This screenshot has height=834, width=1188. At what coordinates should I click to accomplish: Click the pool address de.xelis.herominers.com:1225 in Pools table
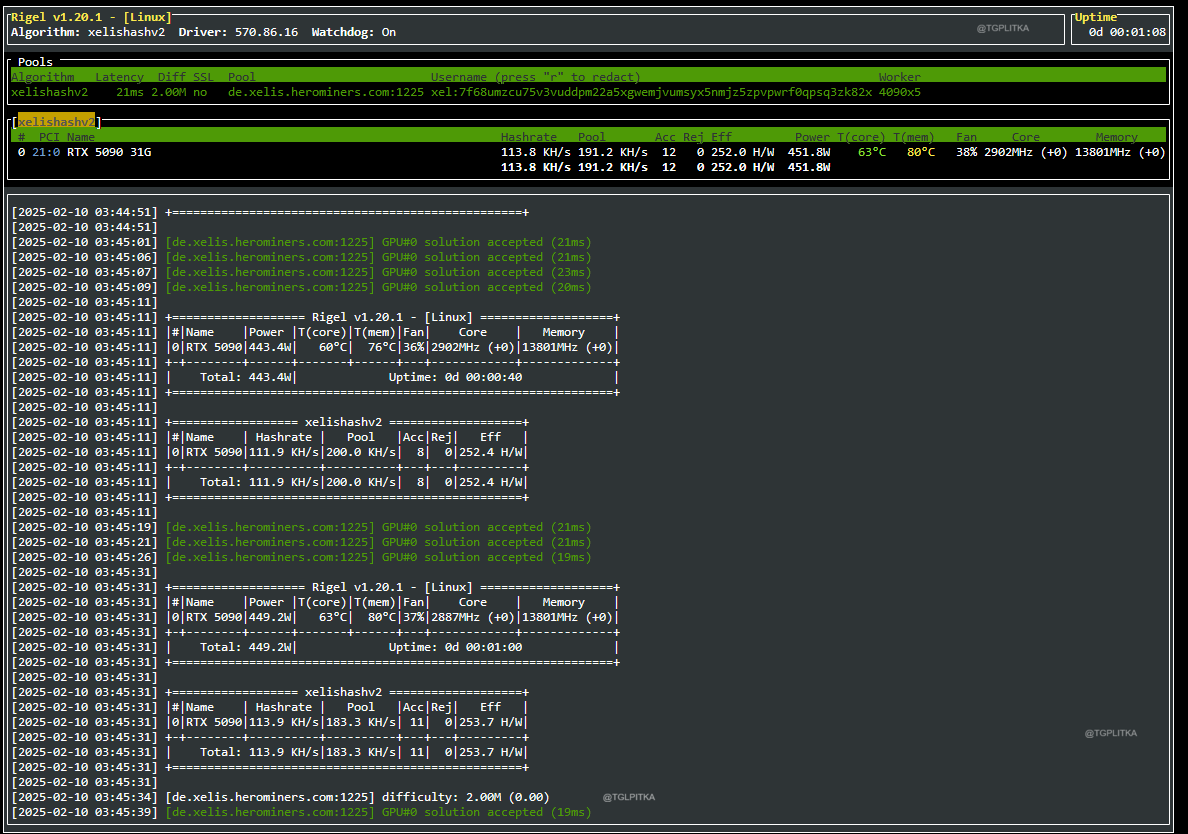pos(326,92)
